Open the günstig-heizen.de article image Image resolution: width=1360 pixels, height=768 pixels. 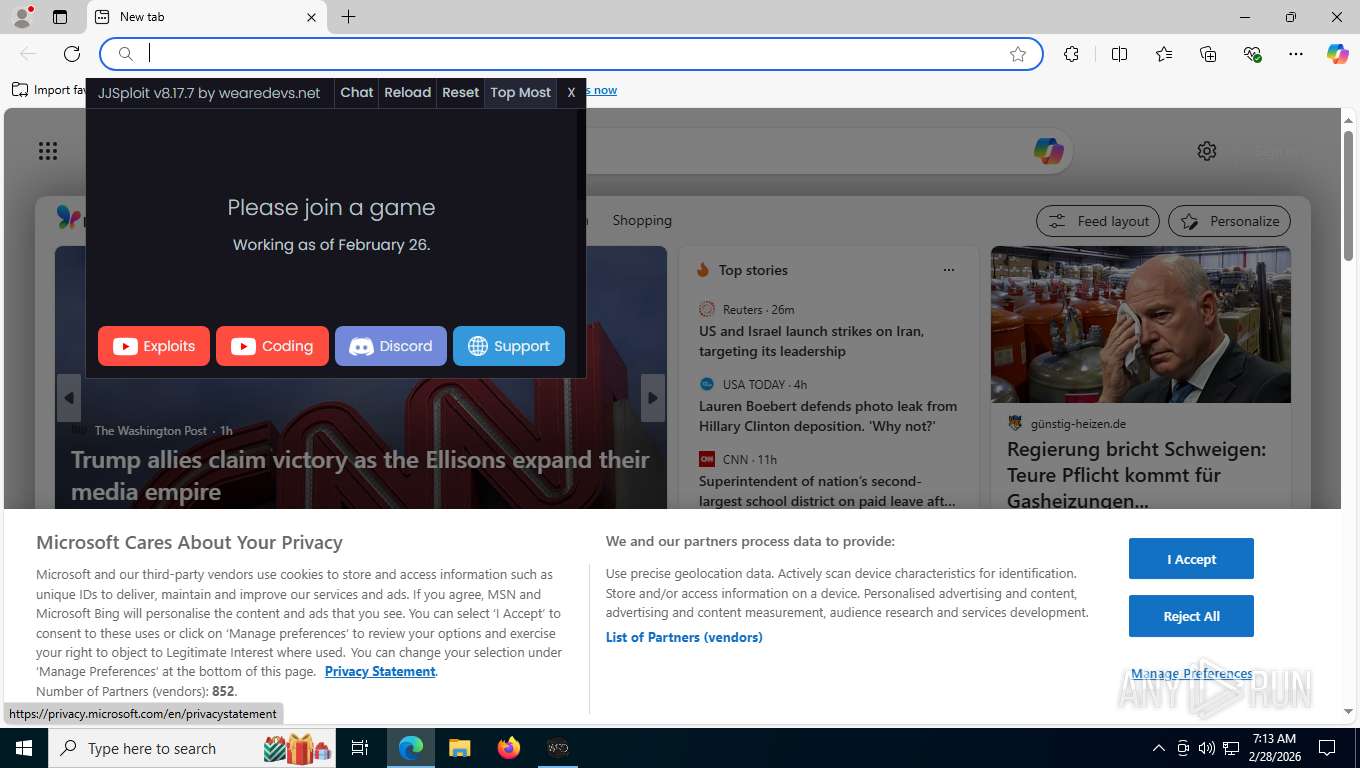click(1141, 325)
